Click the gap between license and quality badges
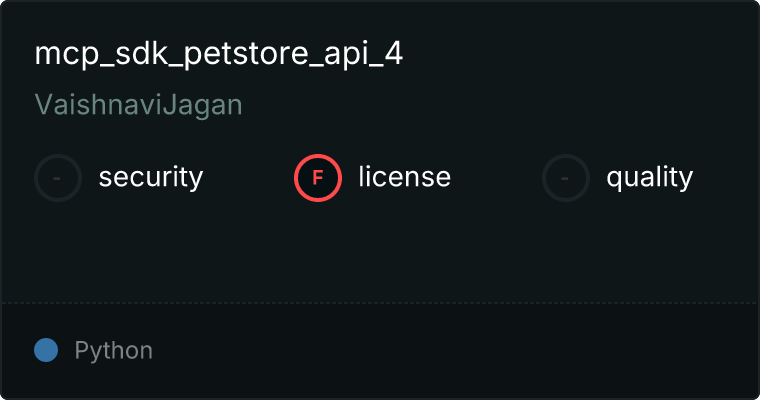Image resolution: width=760 pixels, height=400 pixels. 496,178
